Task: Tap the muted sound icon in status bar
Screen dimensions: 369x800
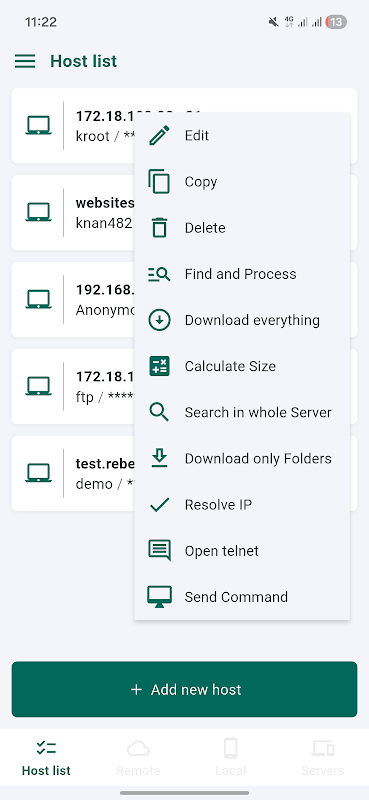Action: 274,22
